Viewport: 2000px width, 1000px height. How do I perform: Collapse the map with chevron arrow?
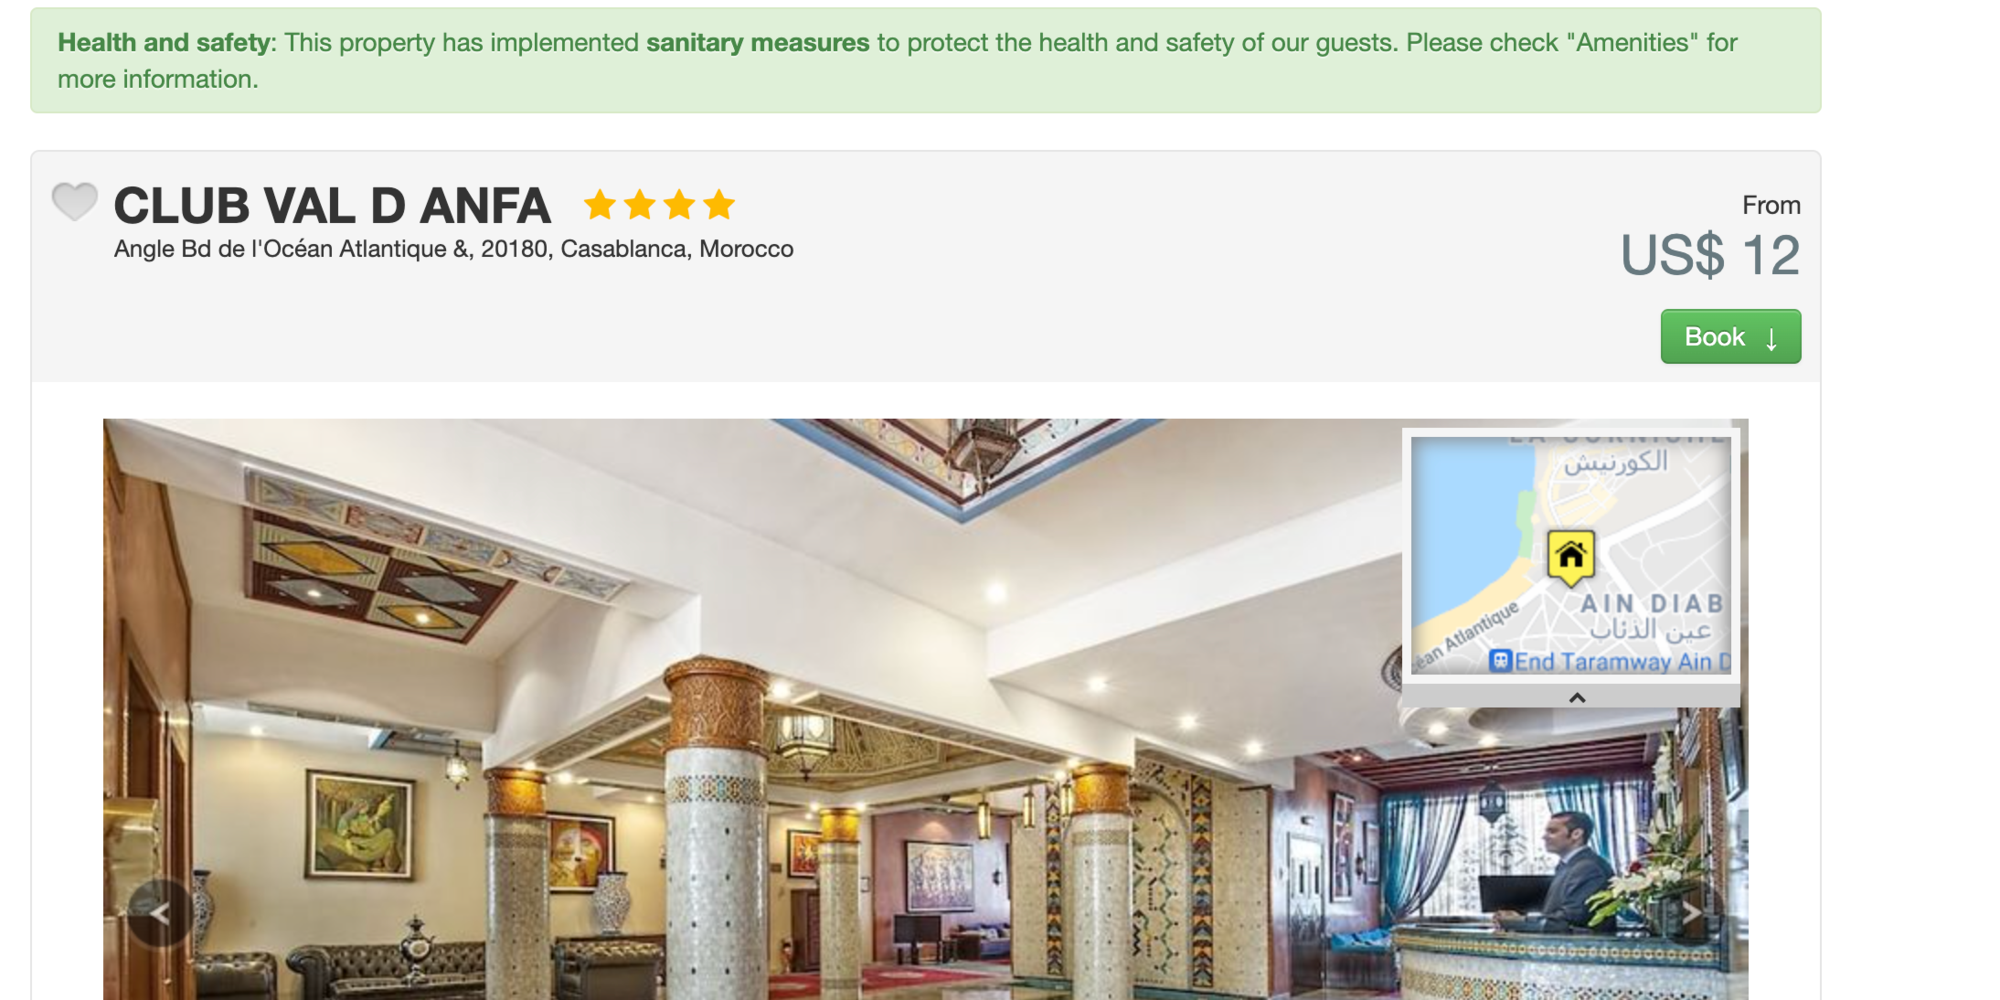(x=1577, y=697)
